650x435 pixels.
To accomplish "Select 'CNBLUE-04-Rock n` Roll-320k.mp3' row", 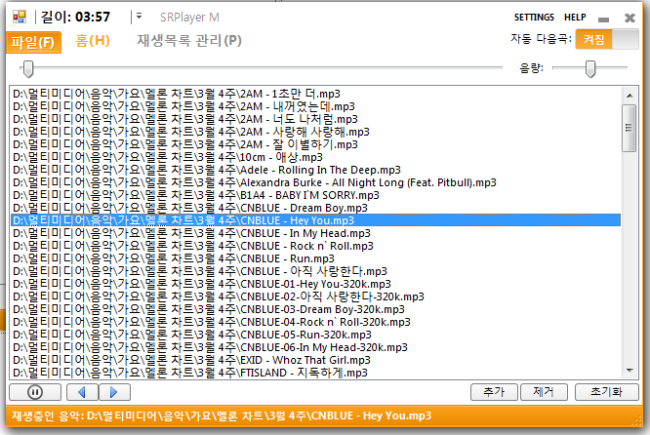I will click(x=315, y=322).
